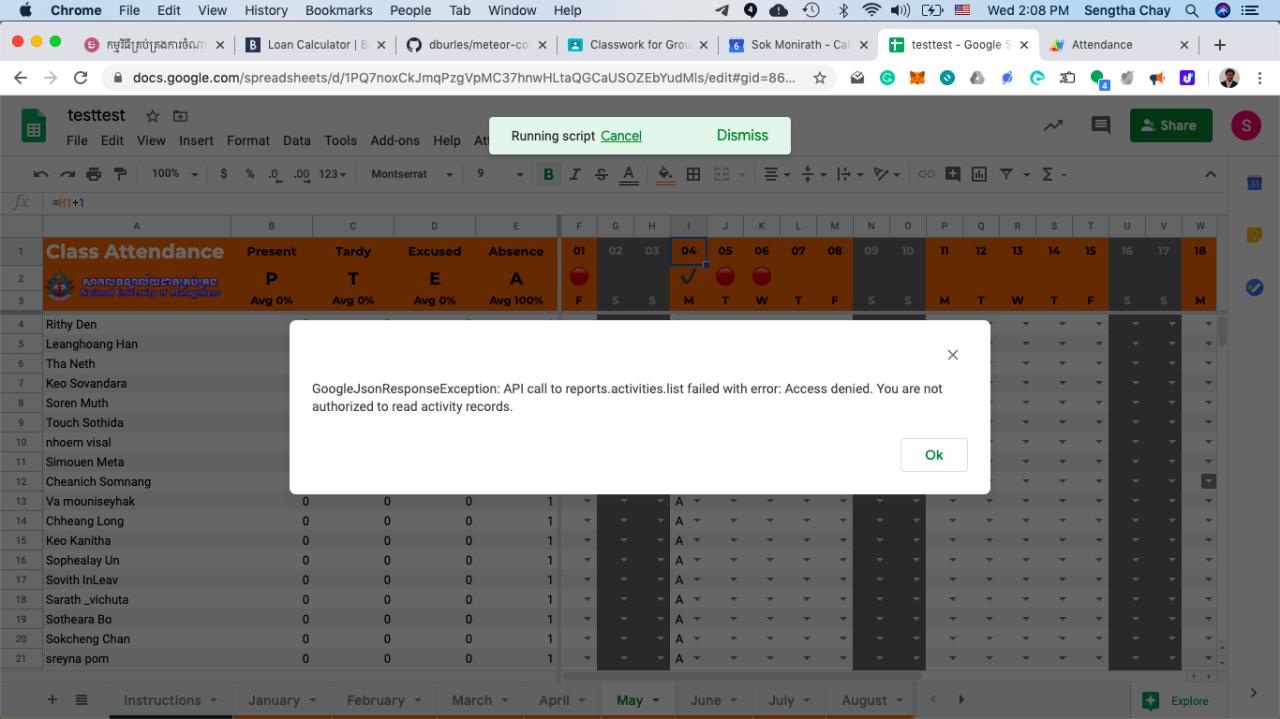Click the Insert chart icon
This screenshot has height=719, width=1280.
[x=979, y=174]
